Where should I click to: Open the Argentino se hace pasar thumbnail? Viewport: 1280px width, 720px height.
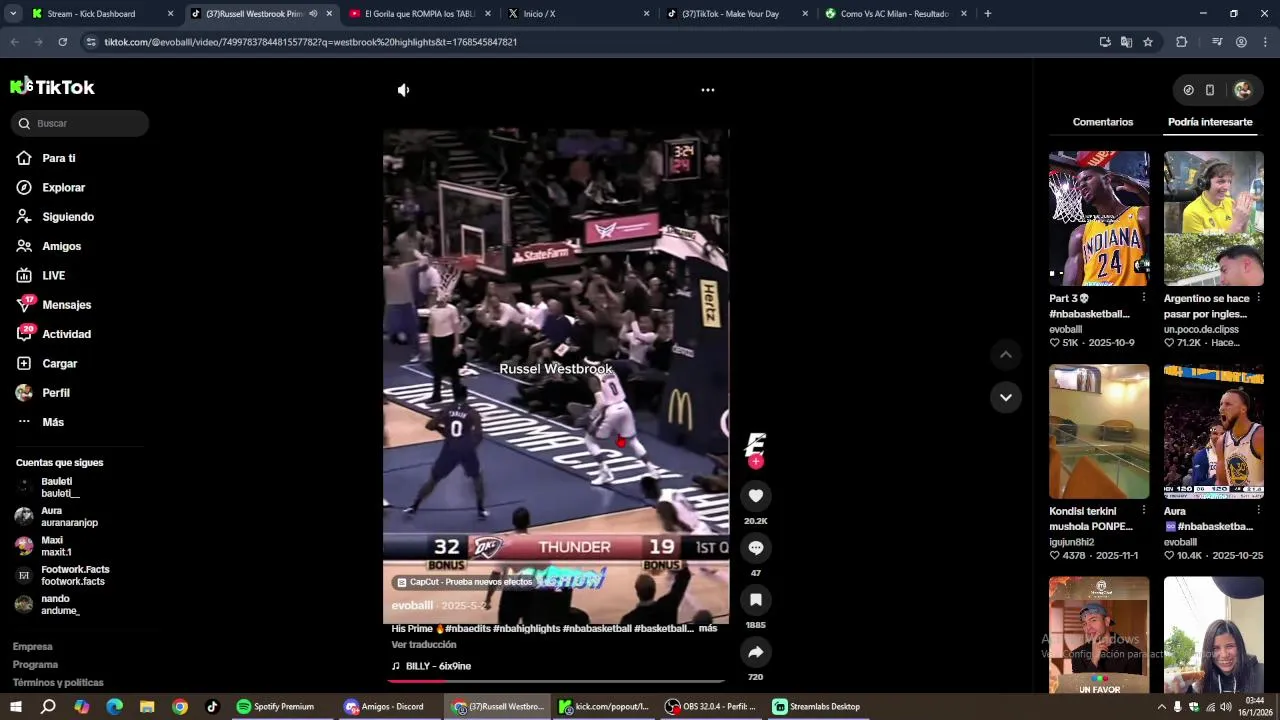1214,218
